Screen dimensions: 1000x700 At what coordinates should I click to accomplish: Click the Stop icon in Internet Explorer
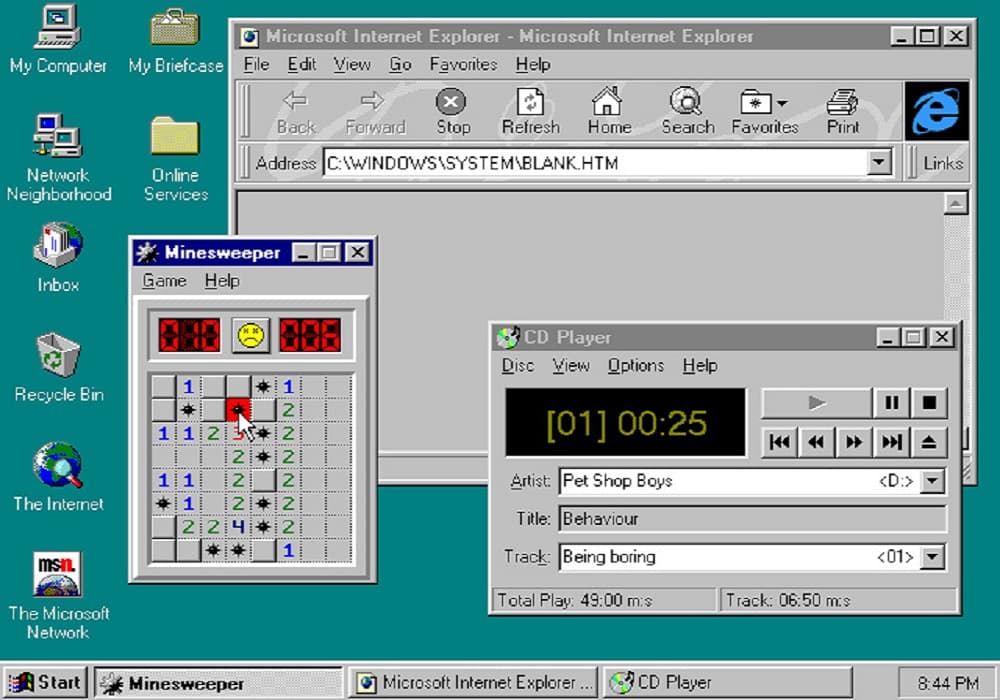coord(452,103)
